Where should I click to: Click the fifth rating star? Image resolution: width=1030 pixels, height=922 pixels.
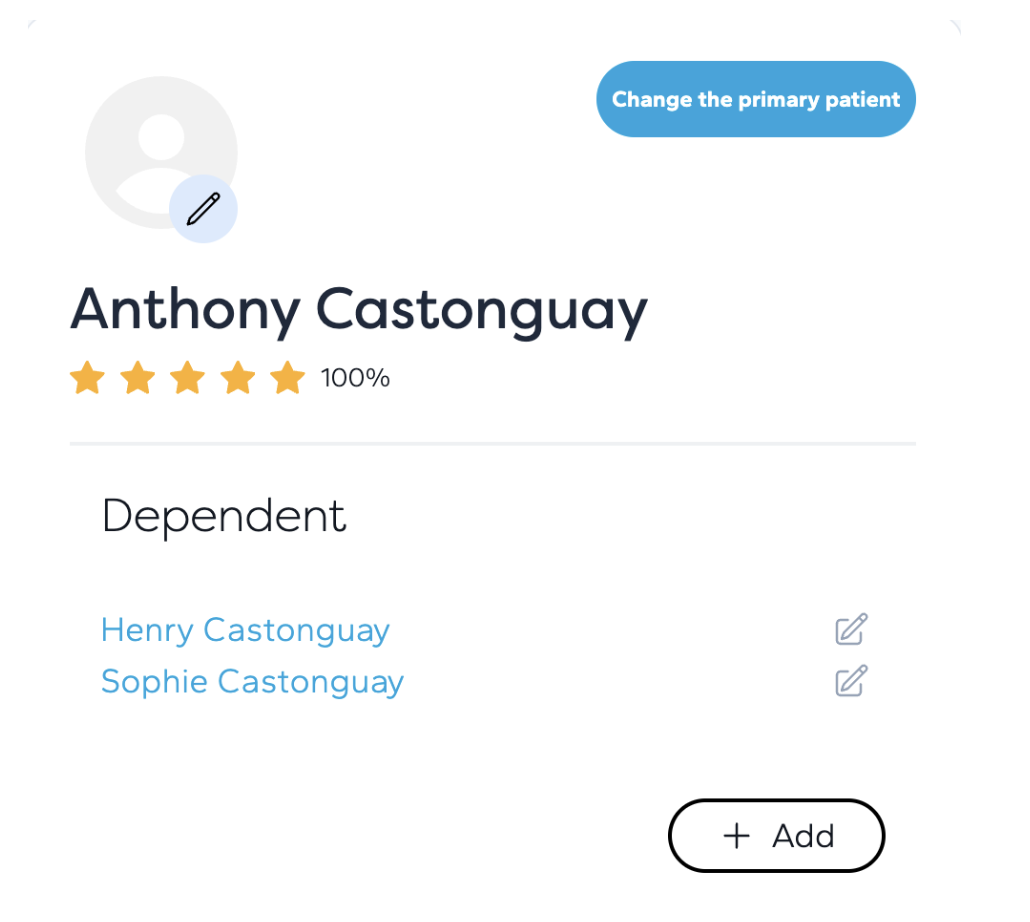(x=288, y=378)
